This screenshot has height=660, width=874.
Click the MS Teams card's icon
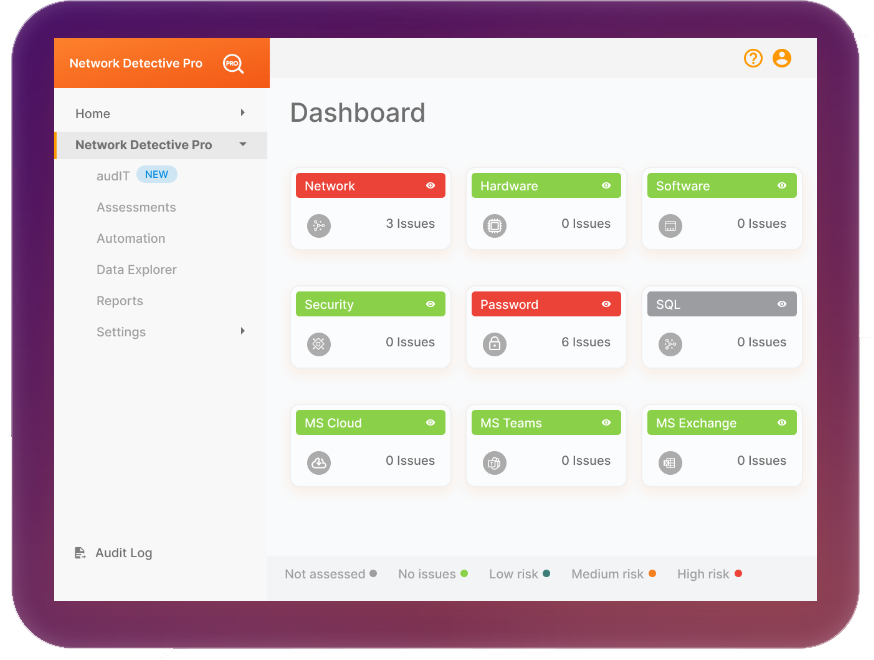point(494,463)
